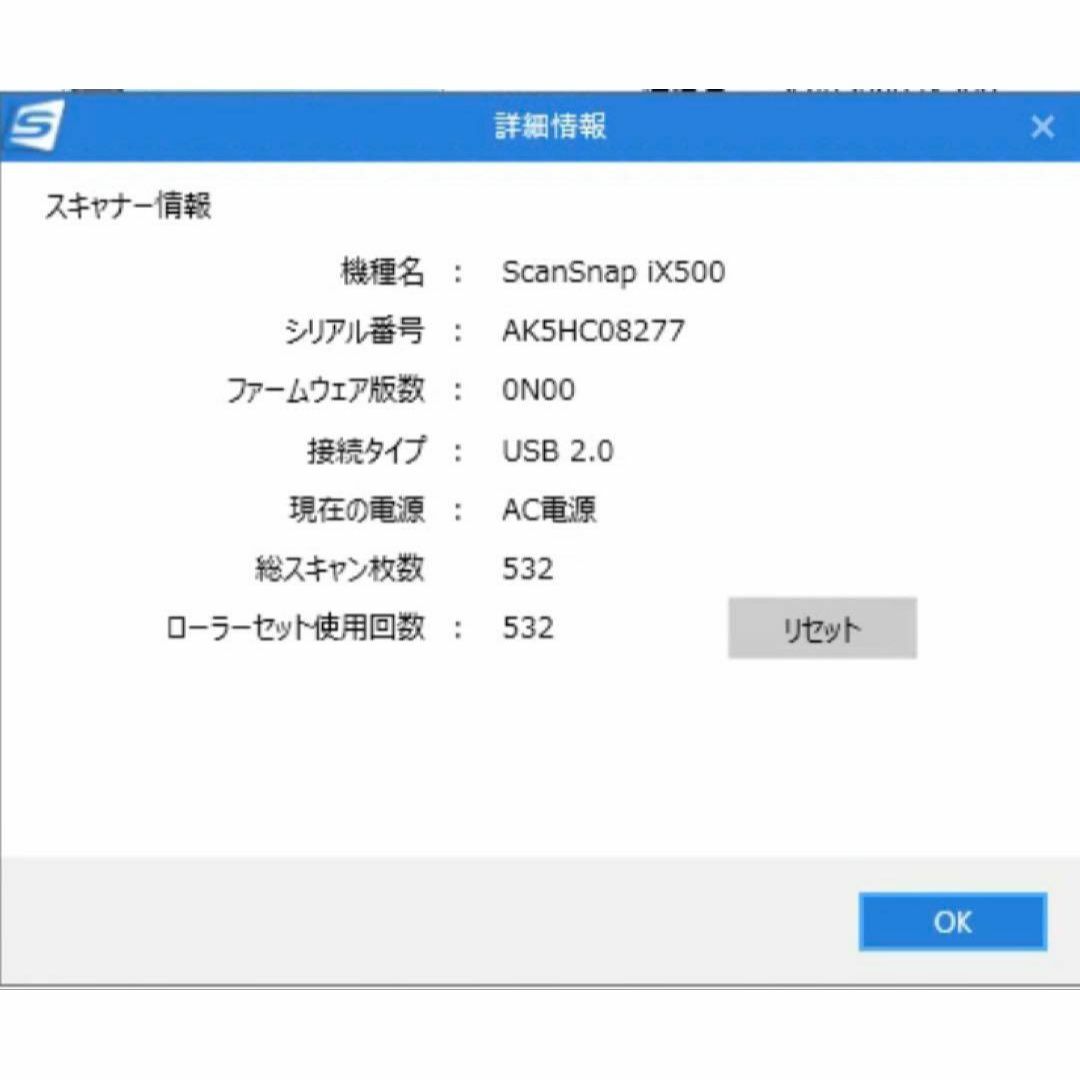Select the model name ScanSnap iX500

[x=613, y=272]
